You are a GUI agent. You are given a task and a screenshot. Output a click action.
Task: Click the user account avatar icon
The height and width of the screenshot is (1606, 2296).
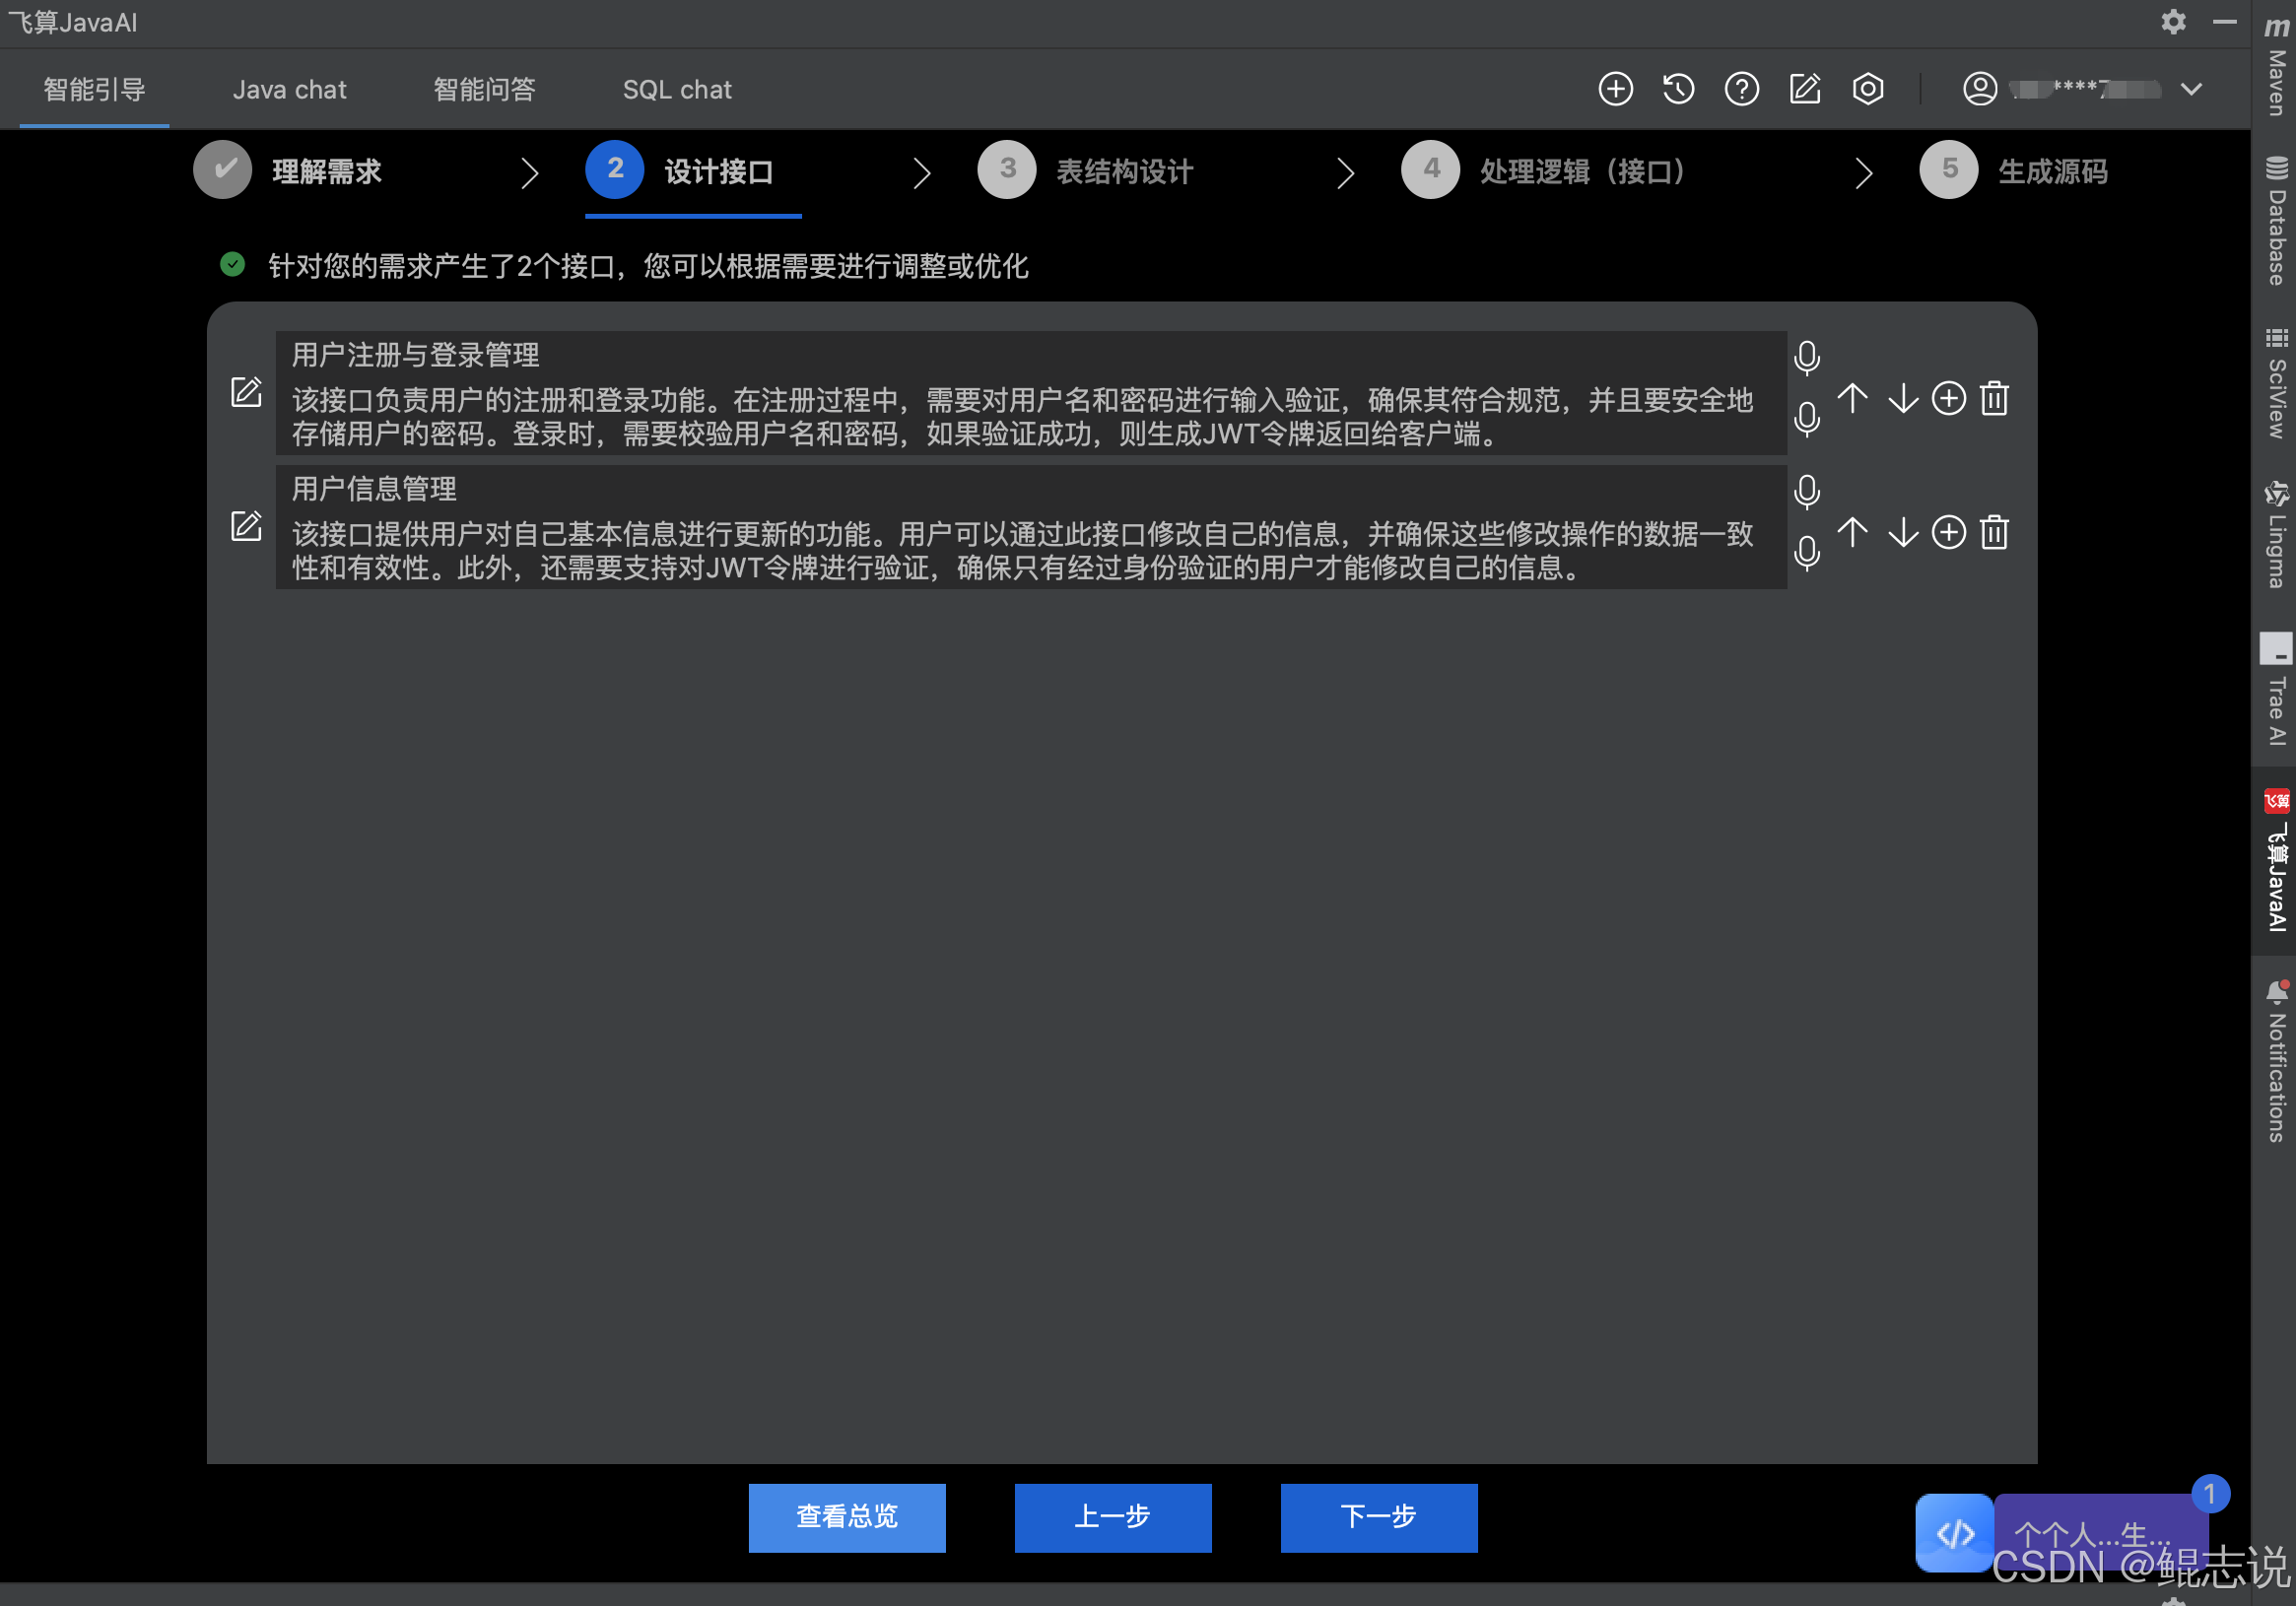tap(1979, 89)
